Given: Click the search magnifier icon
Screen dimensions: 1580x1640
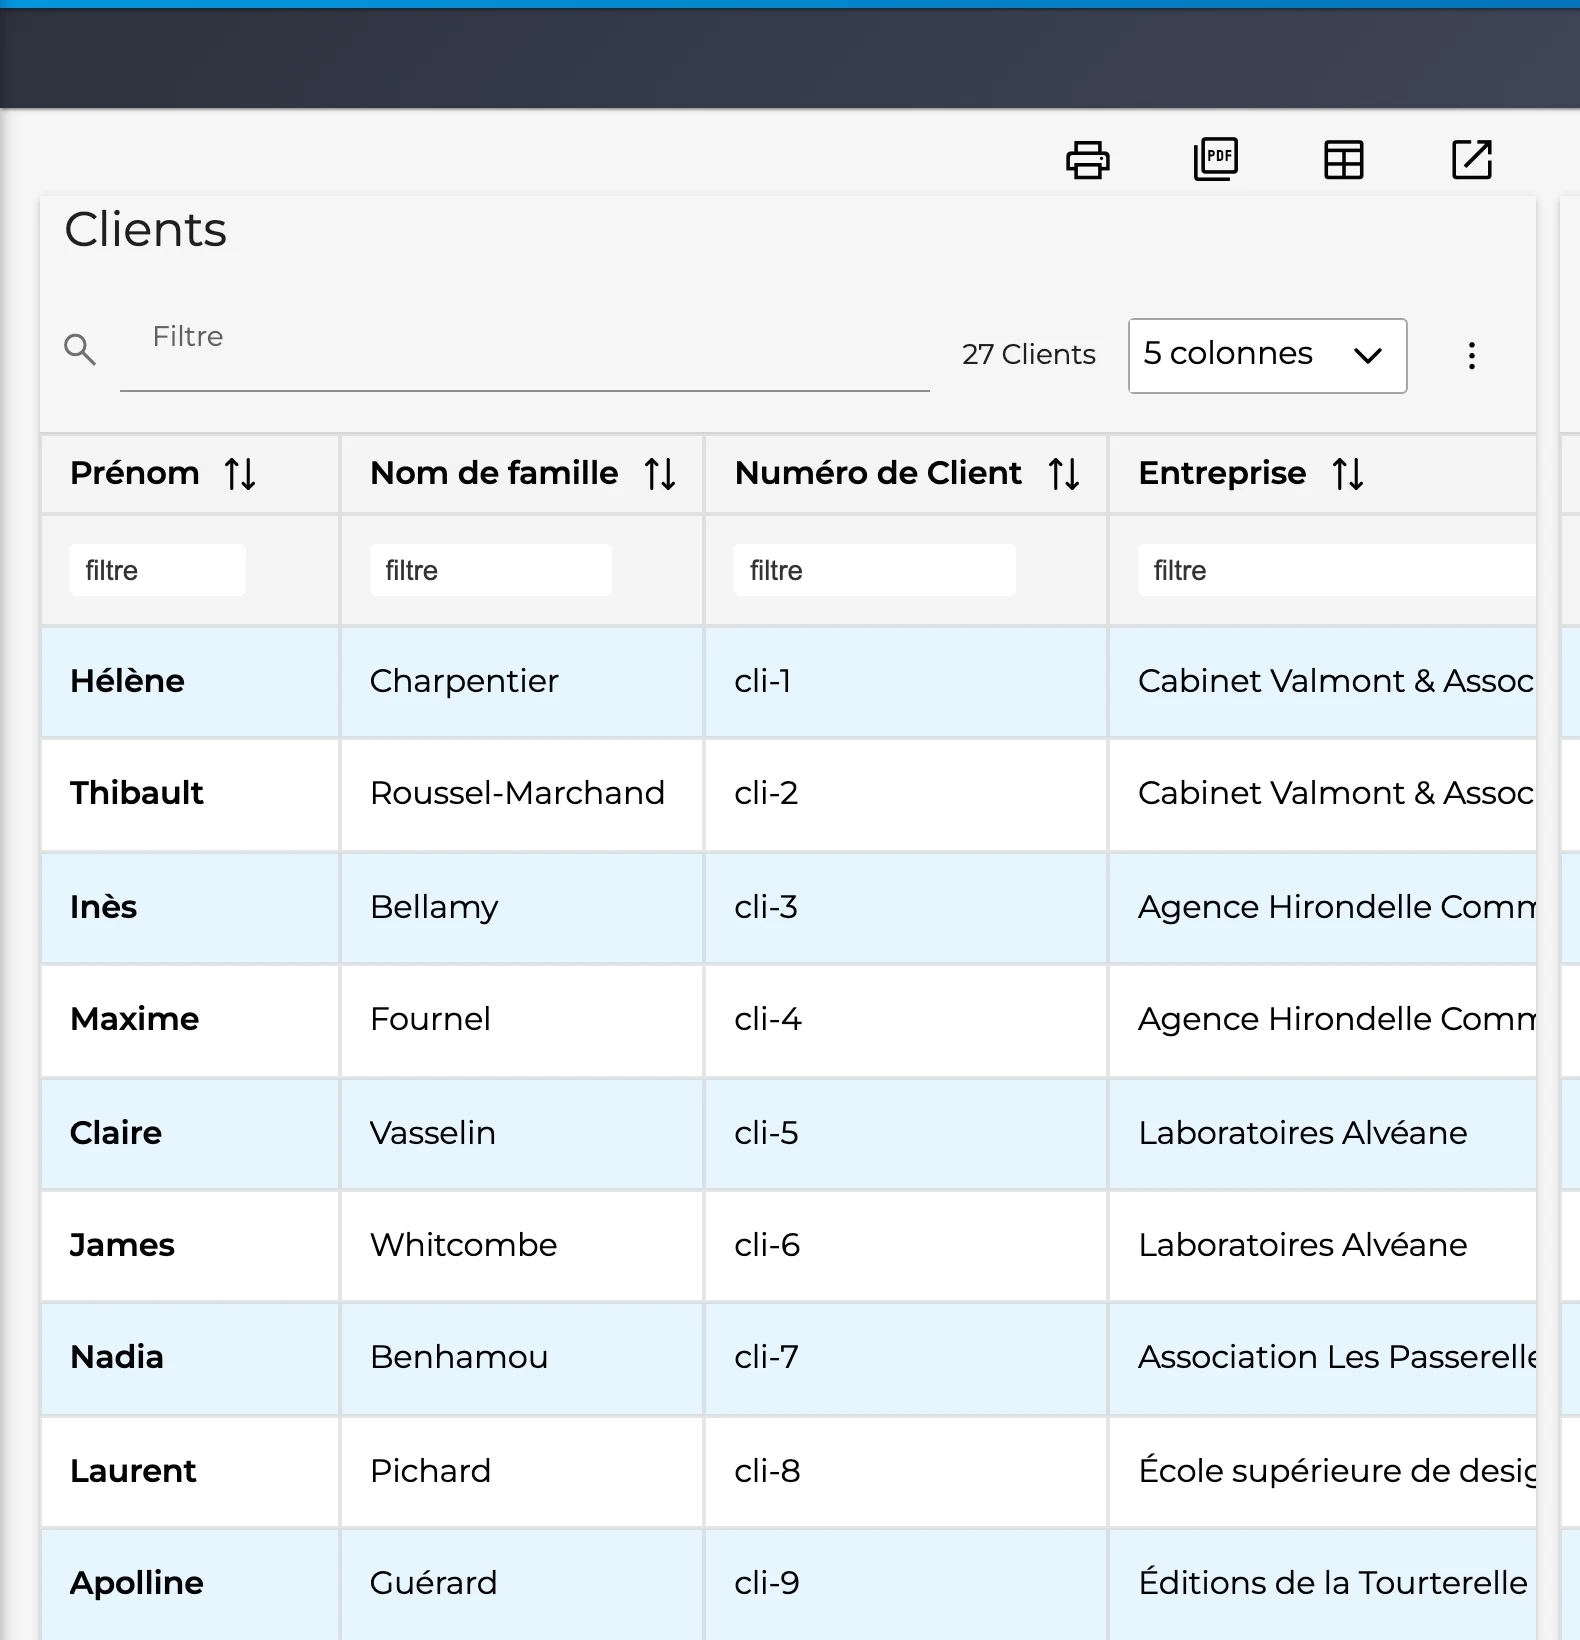Looking at the screenshot, I should tap(80, 349).
